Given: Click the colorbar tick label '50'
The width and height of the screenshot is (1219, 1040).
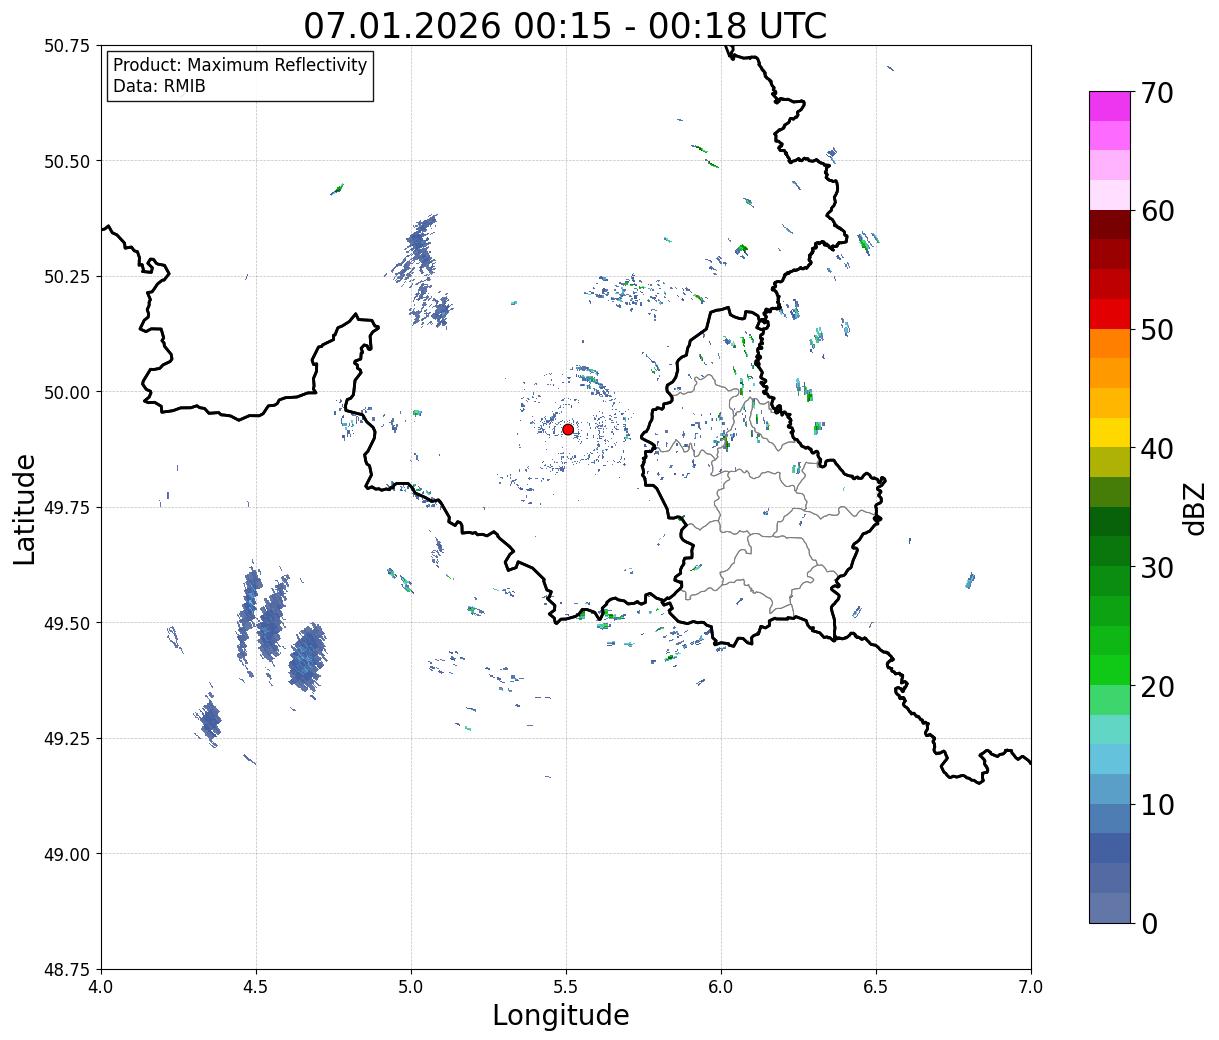Looking at the screenshot, I should pos(1157,330).
